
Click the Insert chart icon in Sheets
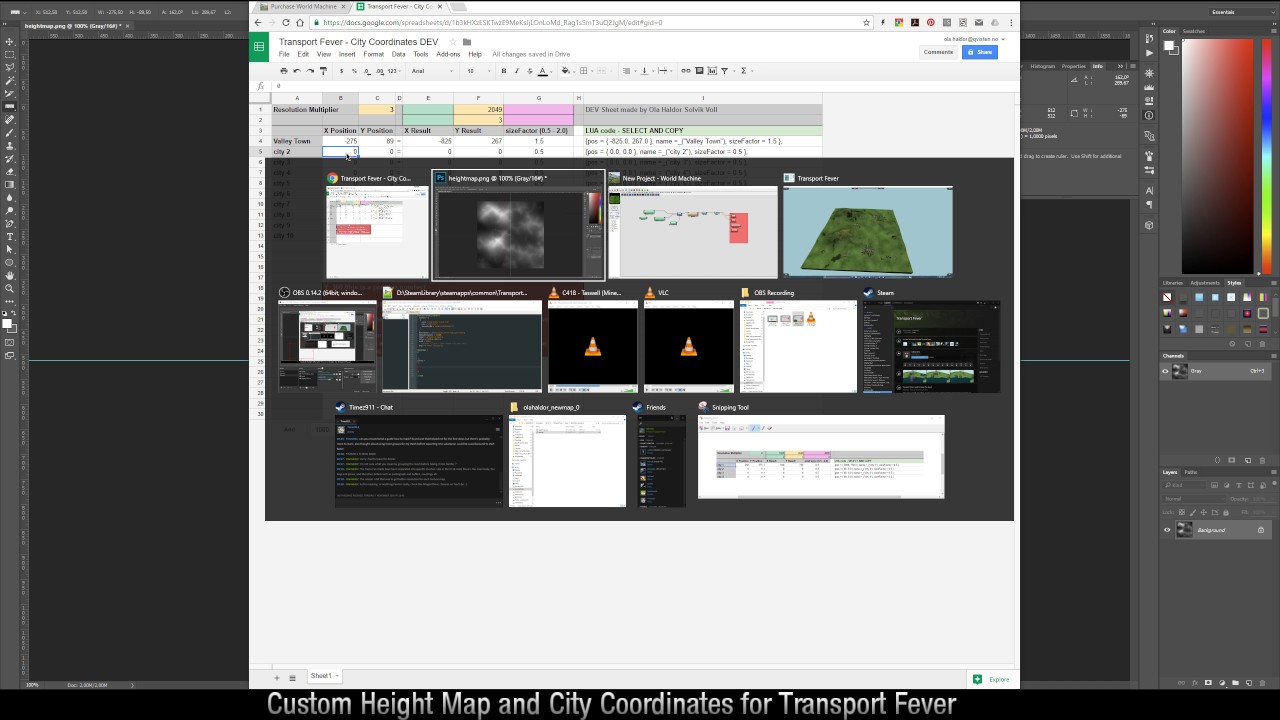712,71
